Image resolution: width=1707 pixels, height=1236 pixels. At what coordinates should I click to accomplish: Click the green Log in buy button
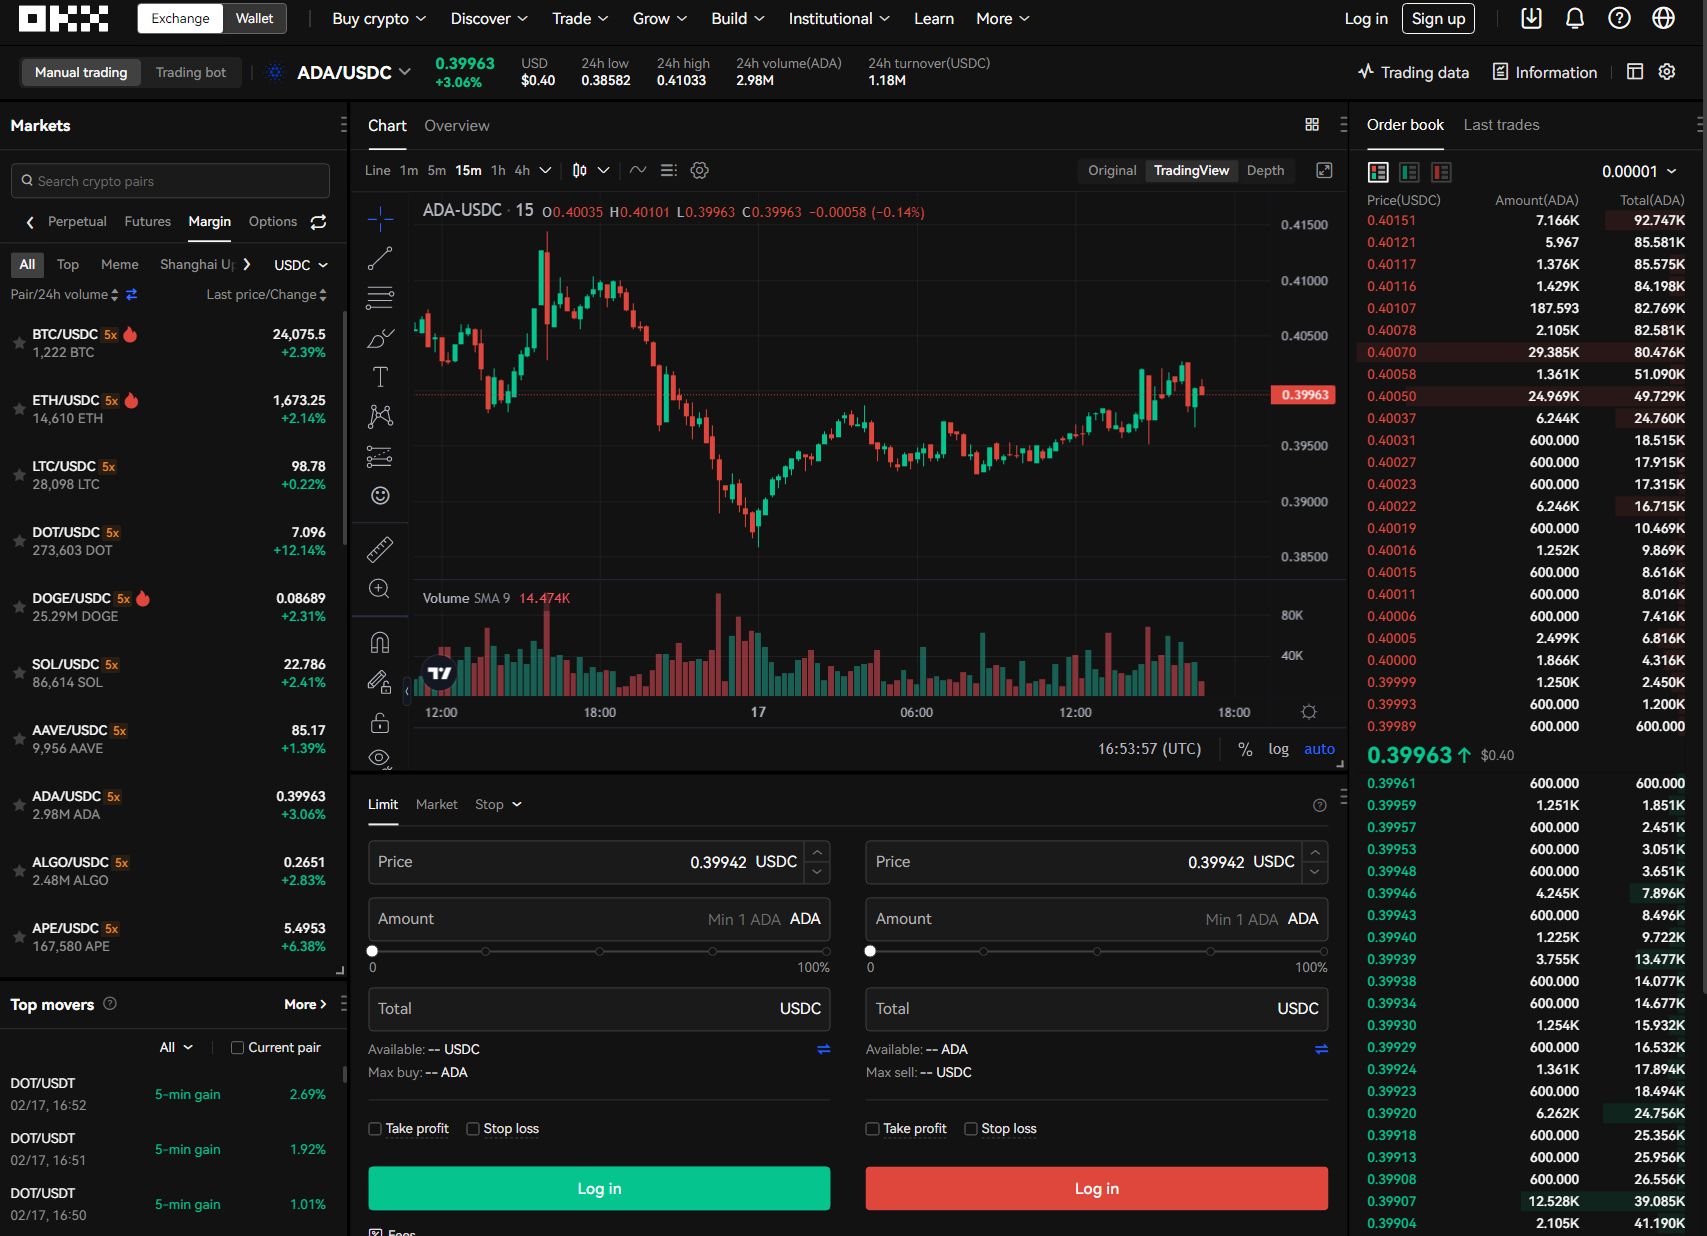click(599, 1189)
